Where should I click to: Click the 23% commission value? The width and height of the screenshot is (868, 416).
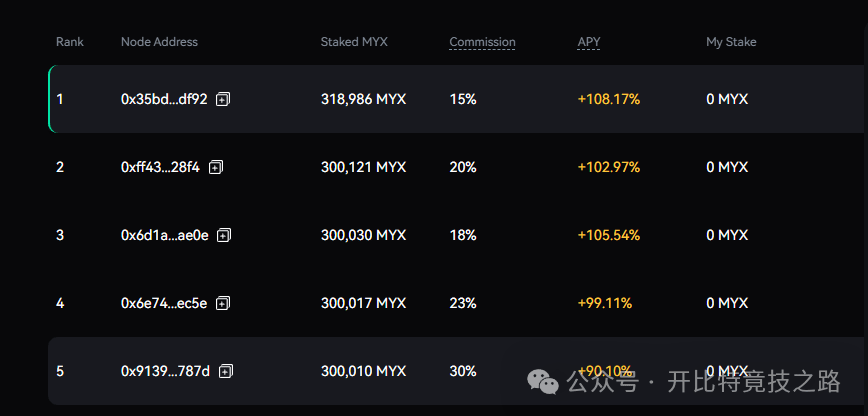463,303
